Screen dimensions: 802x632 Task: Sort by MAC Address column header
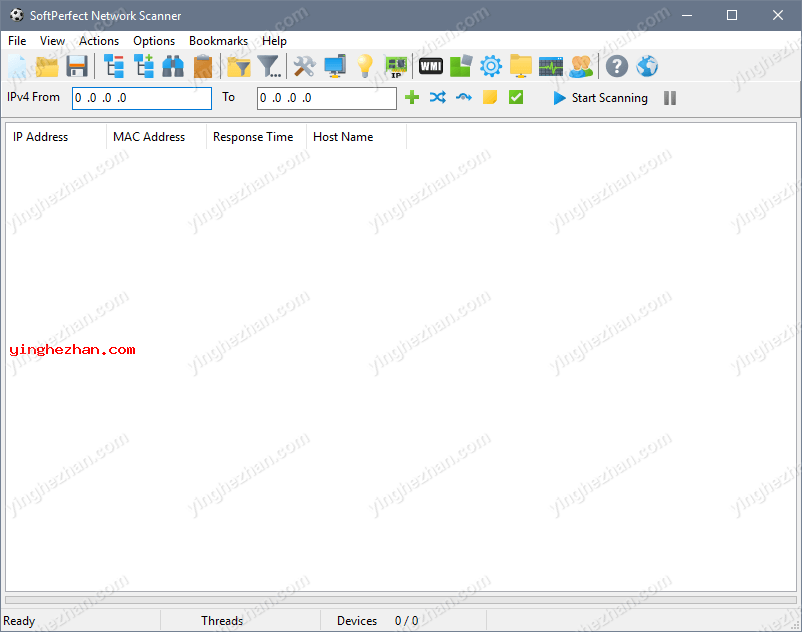point(157,137)
